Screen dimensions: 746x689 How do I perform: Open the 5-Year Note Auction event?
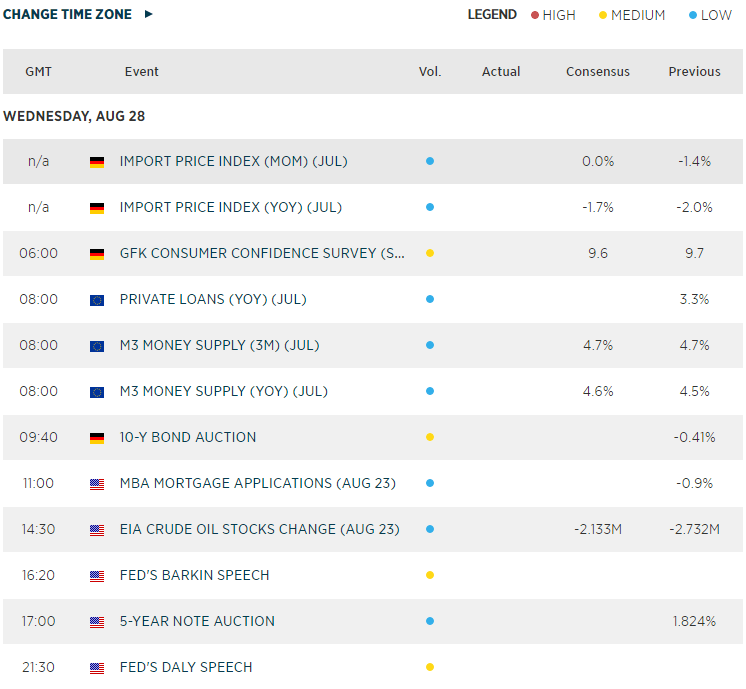197,621
